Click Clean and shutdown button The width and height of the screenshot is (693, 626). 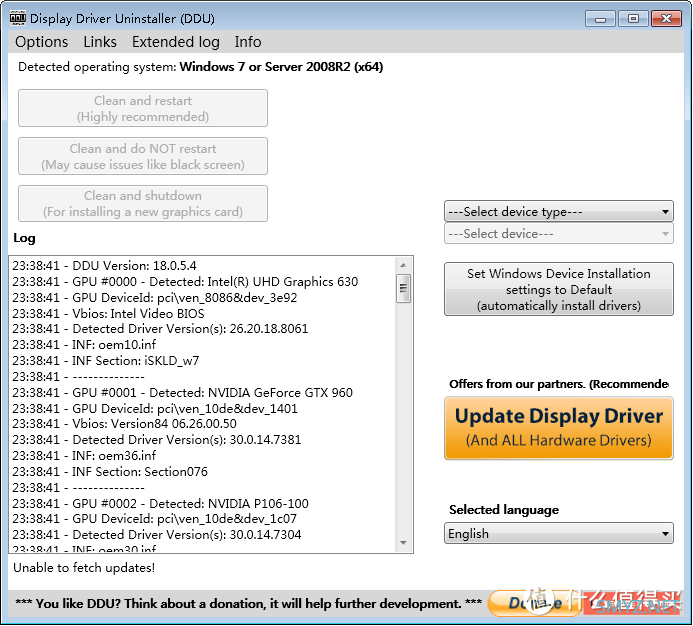tap(143, 203)
